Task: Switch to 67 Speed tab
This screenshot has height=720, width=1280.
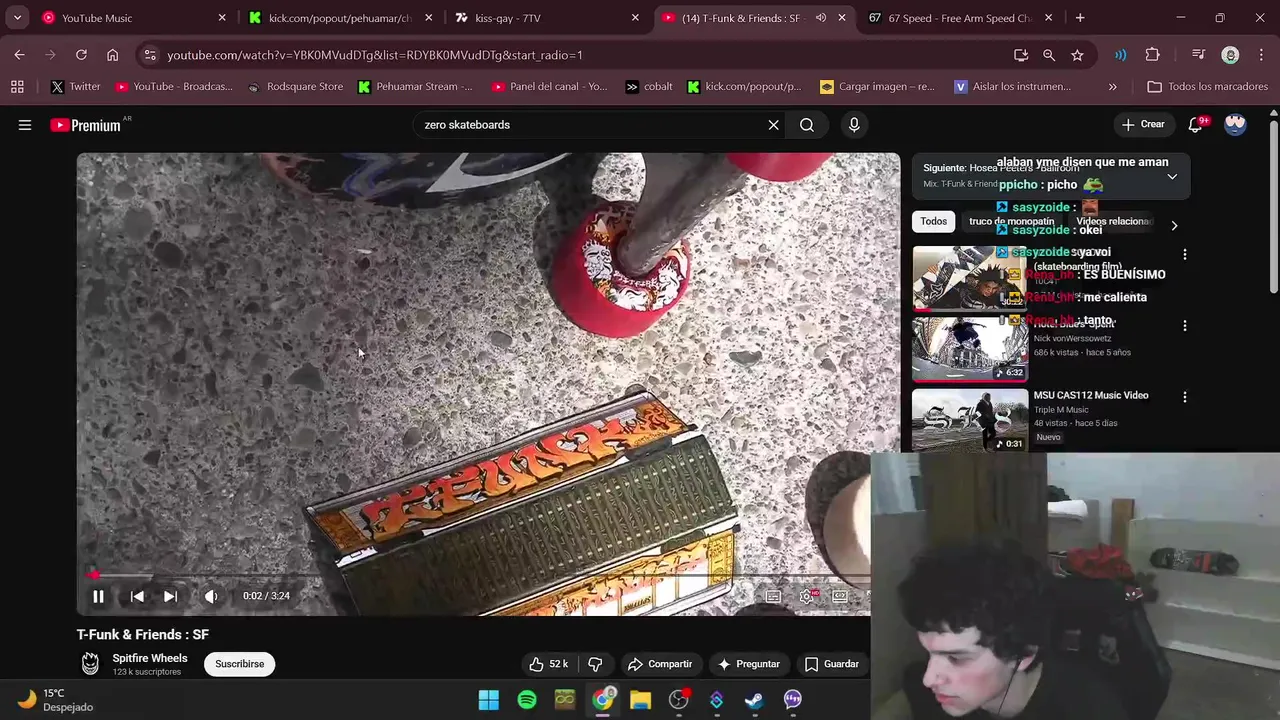Action: [958, 18]
